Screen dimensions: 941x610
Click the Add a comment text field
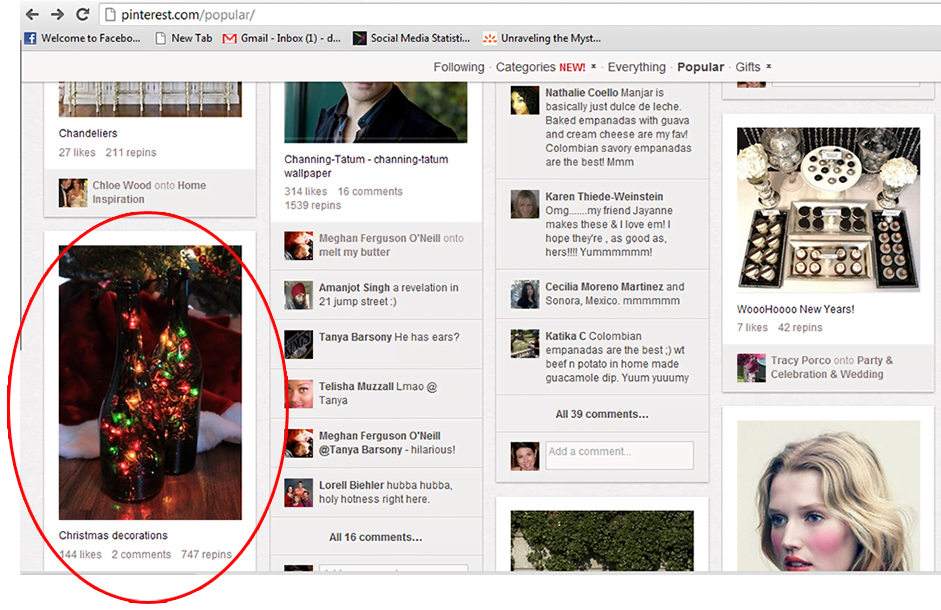[619, 455]
